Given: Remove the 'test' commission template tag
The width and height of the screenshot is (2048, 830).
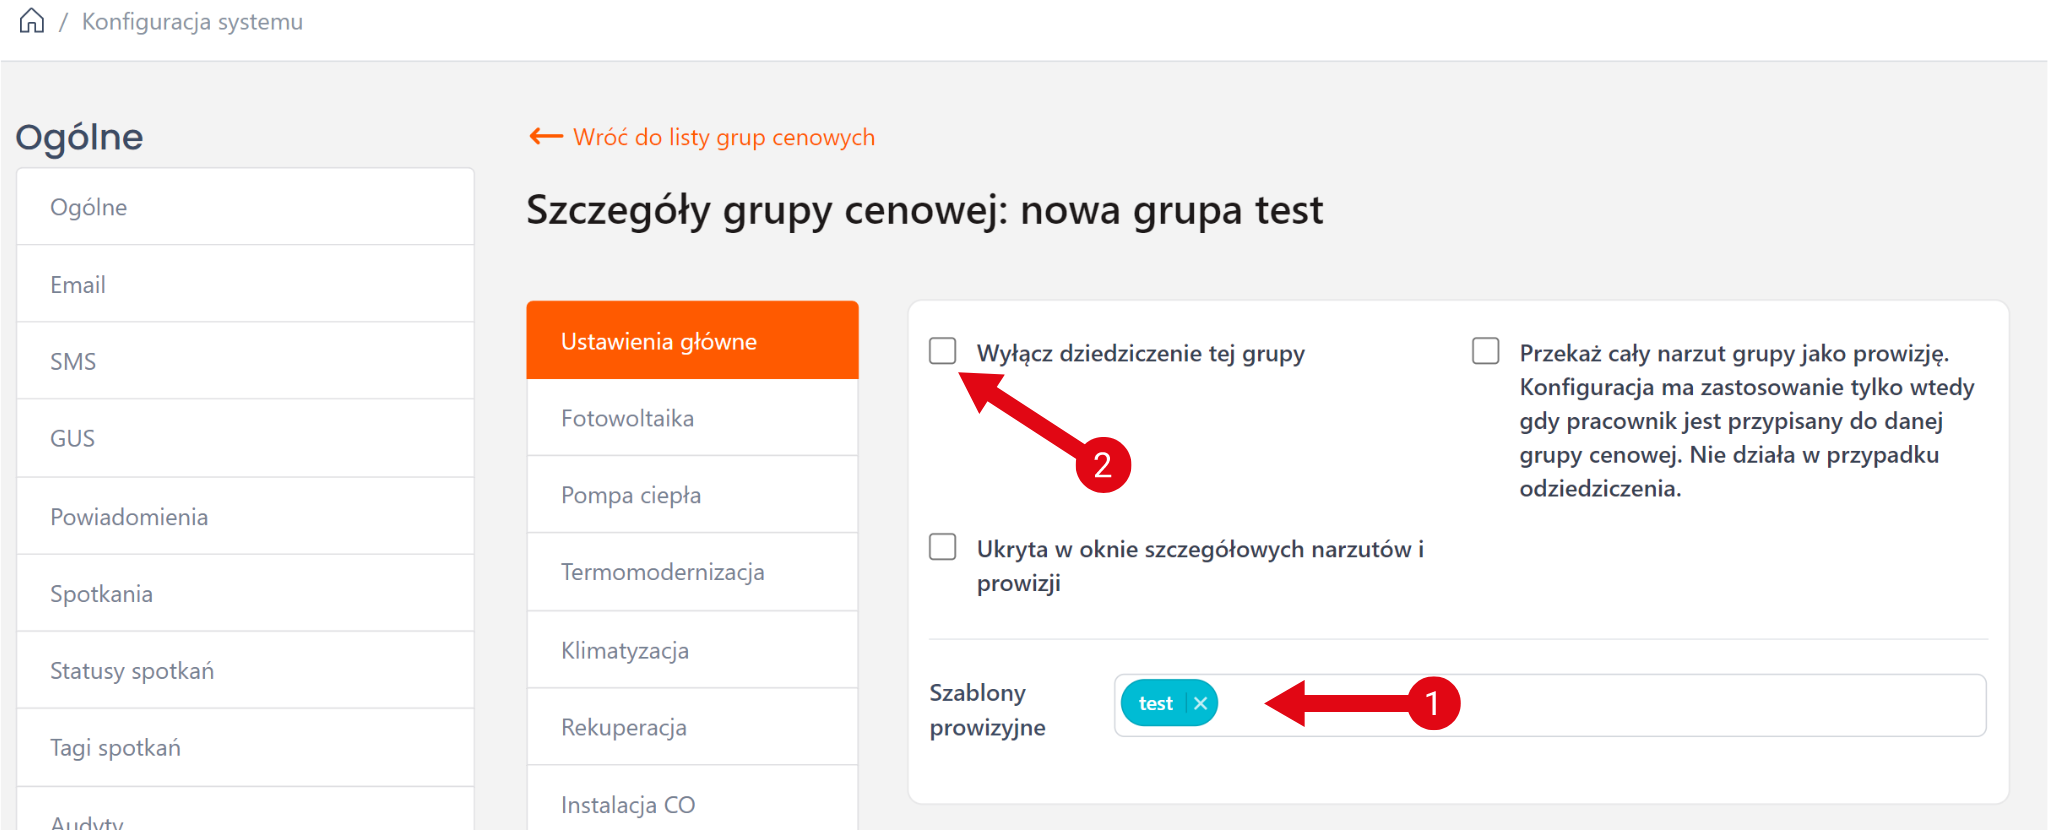Looking at the screenshot, I should pyautogui.click(x=1200, y=704).
